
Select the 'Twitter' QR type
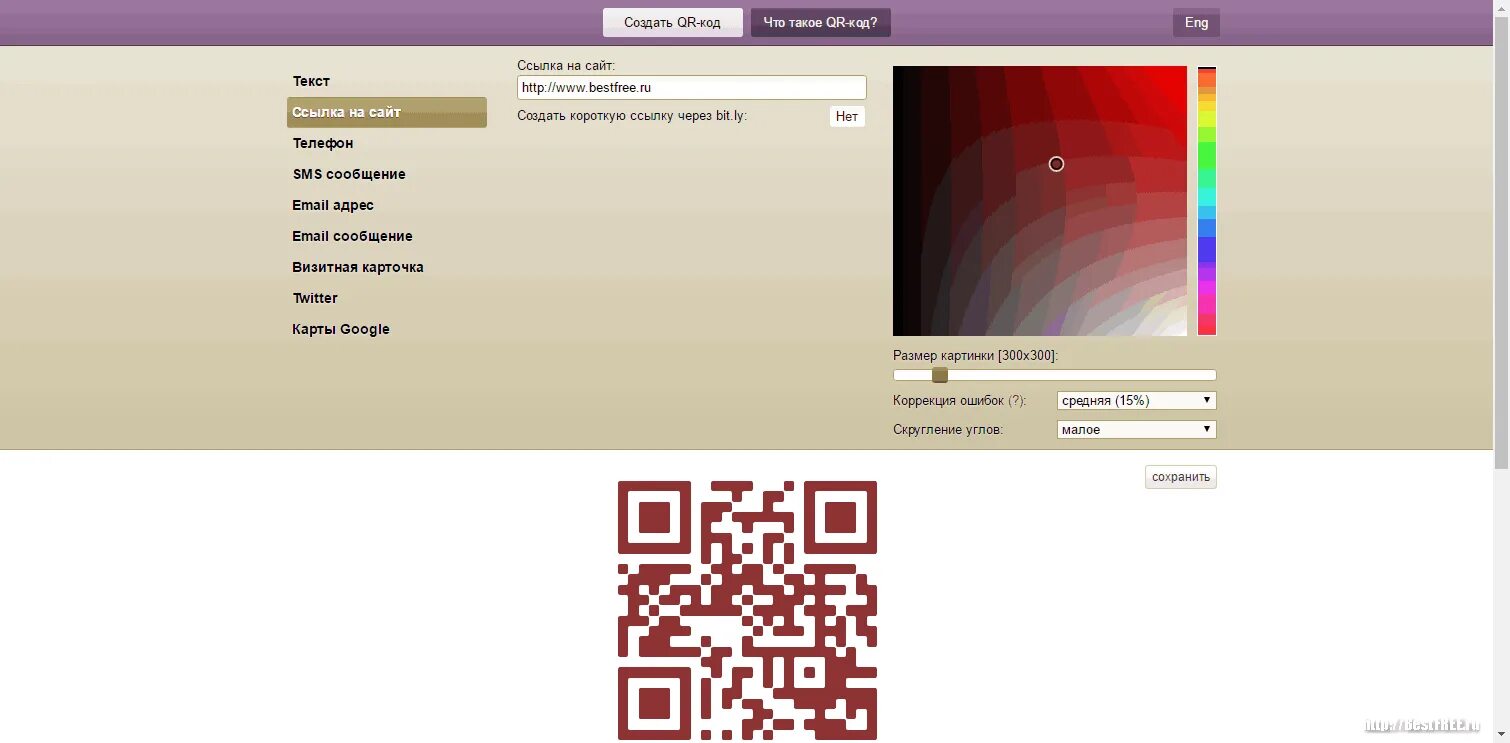[x=315, y=298]
